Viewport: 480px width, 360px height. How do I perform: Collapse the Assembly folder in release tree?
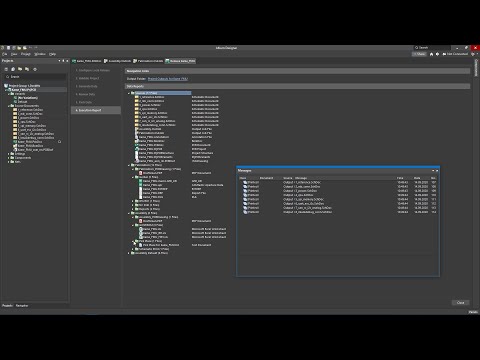(129, 213)
